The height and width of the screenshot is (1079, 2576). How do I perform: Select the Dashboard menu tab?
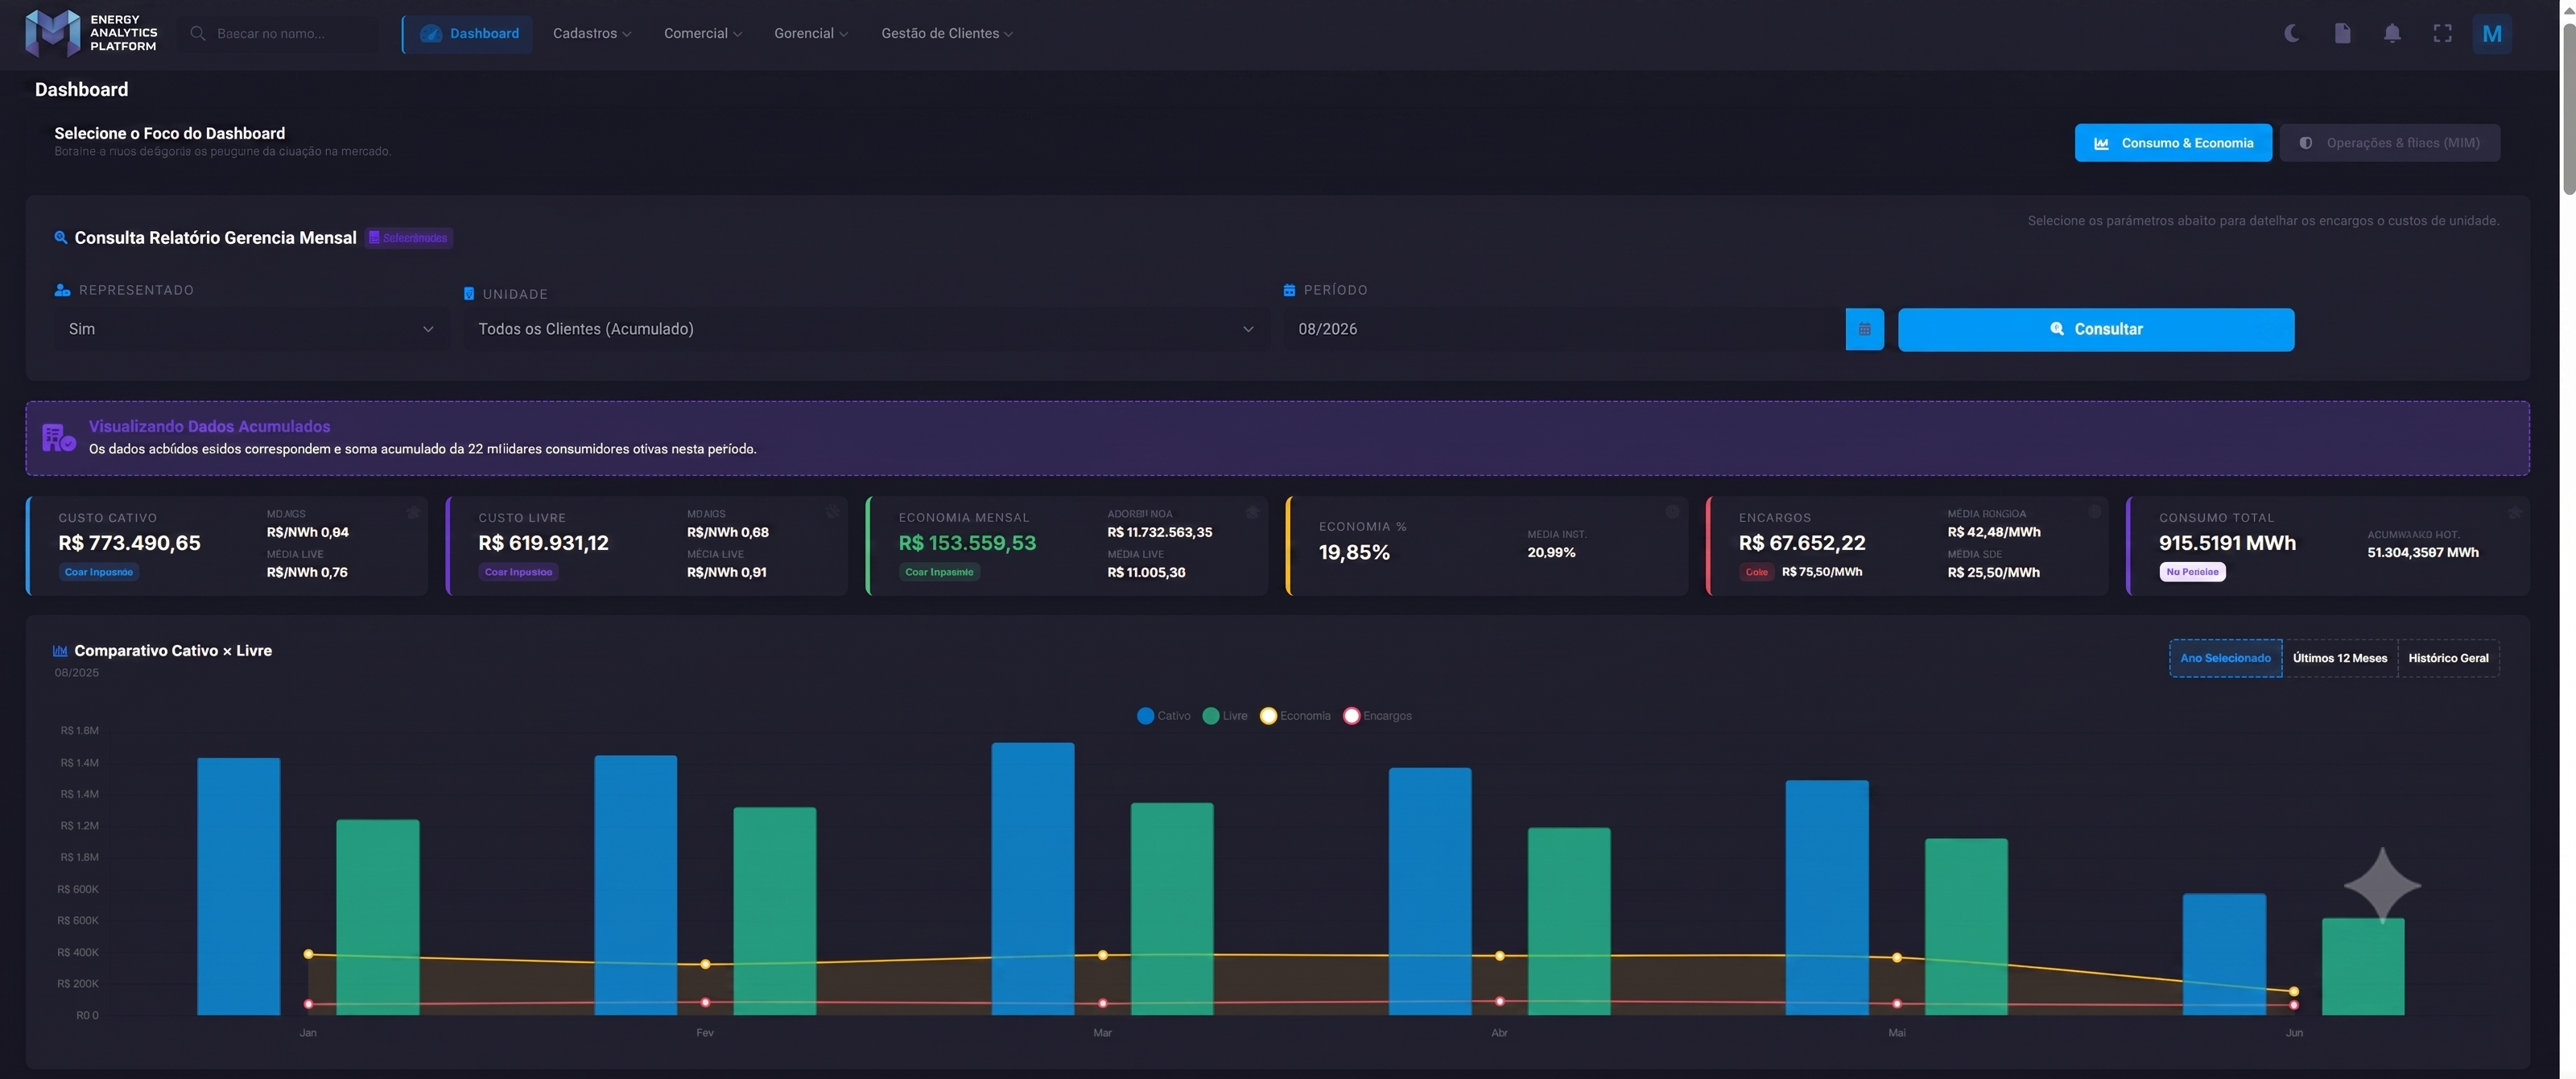click(468, 33)
